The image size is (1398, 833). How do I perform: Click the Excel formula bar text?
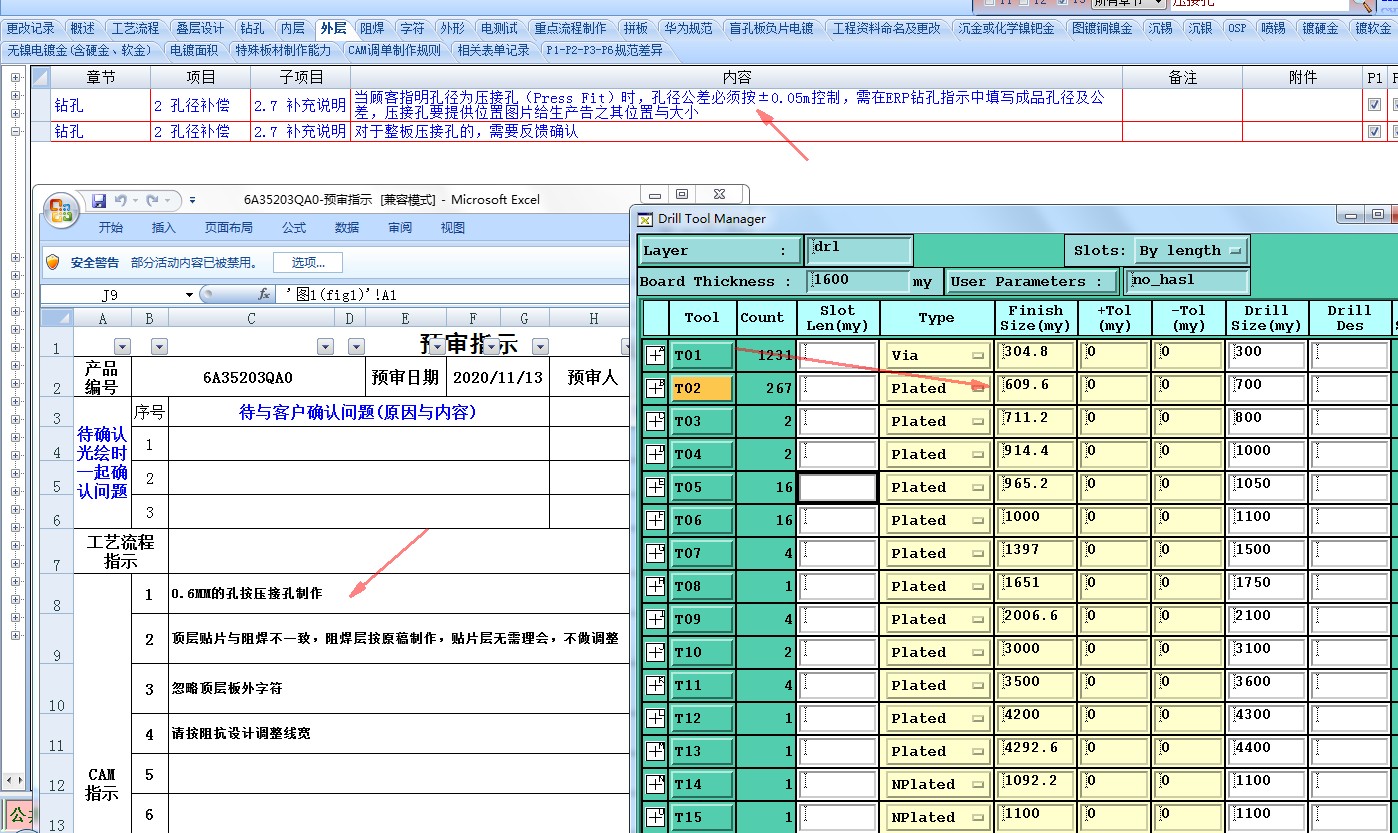point(341,295)
